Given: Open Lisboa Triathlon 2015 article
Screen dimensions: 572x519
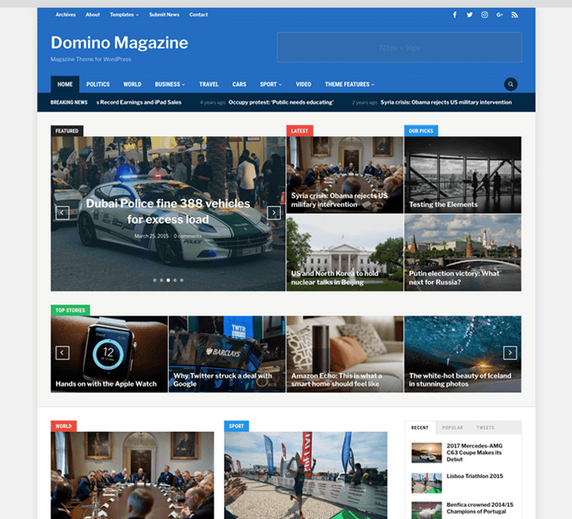Looking at the screenshot, I should (475, 476).
